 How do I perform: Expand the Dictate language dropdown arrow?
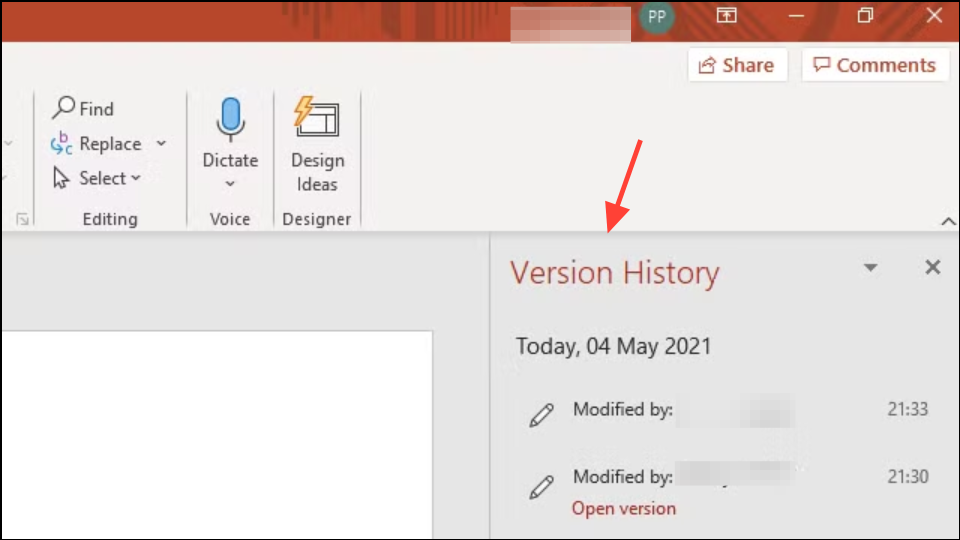(x=230, y=184)
